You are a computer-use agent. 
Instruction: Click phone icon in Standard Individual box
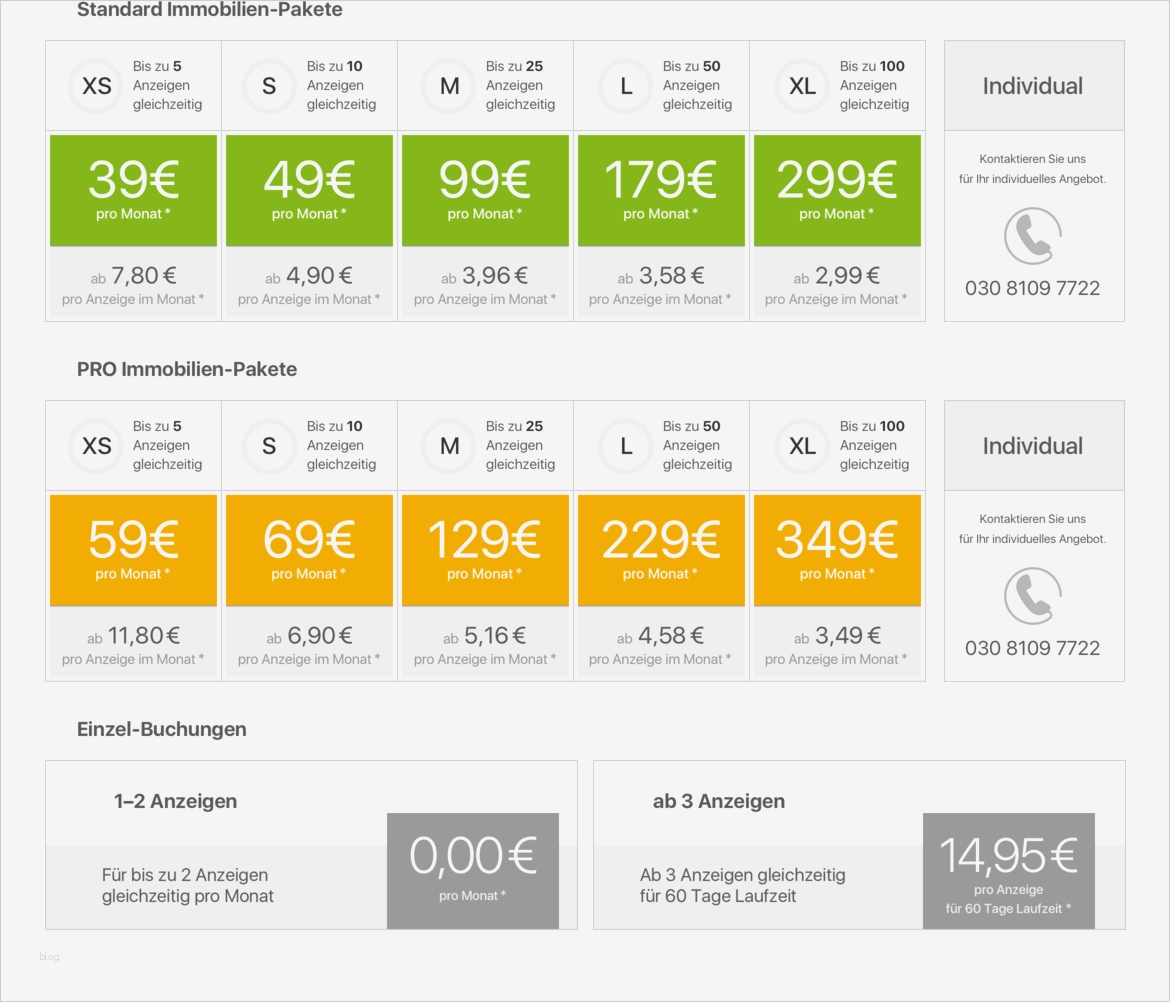(1033, 237)
